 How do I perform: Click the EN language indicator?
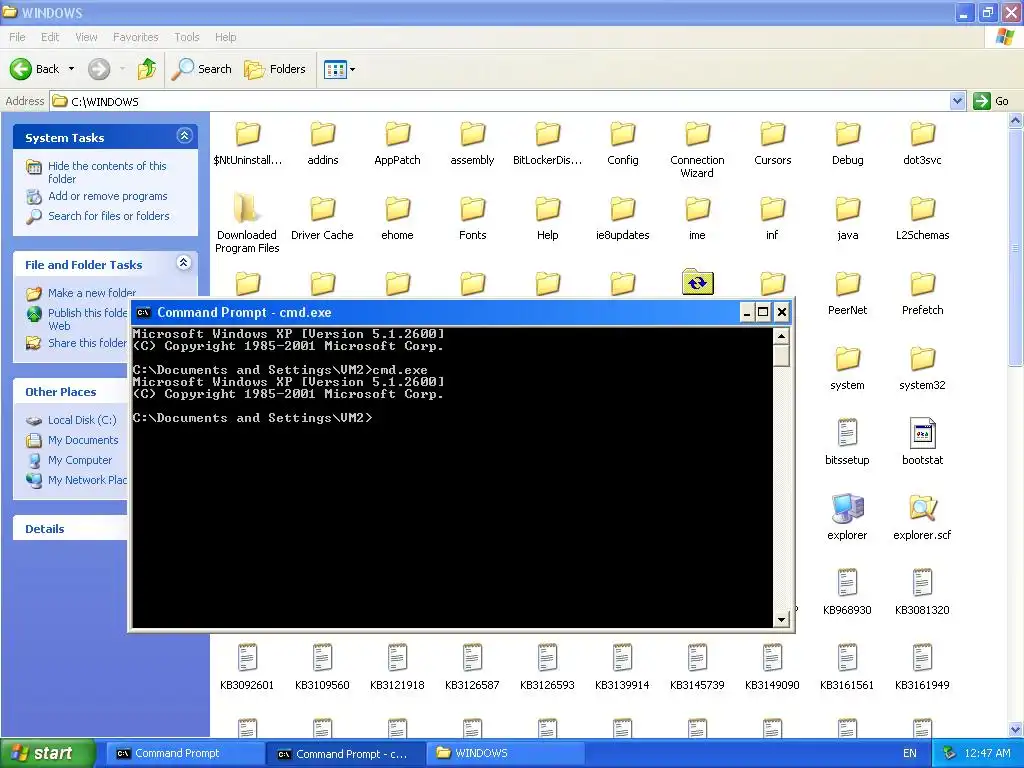point(910,753)
